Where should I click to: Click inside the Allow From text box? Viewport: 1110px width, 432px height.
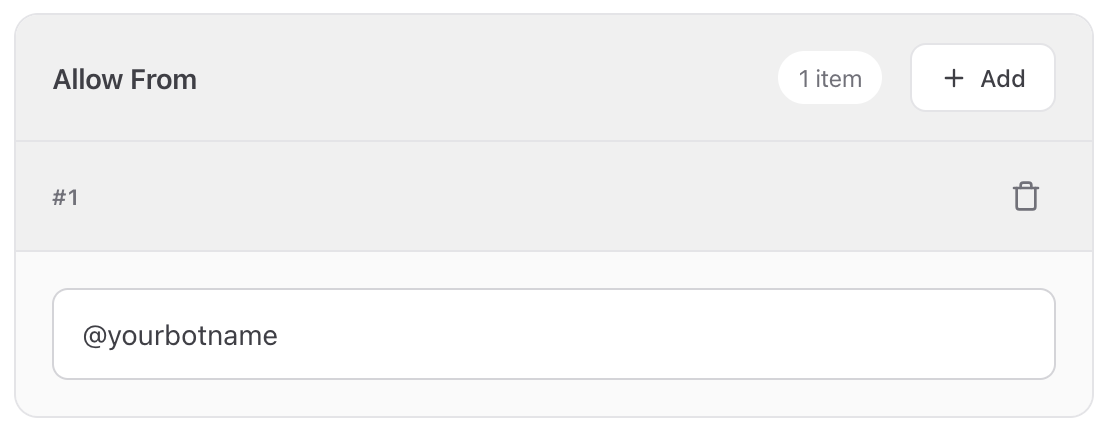point(553,335)
